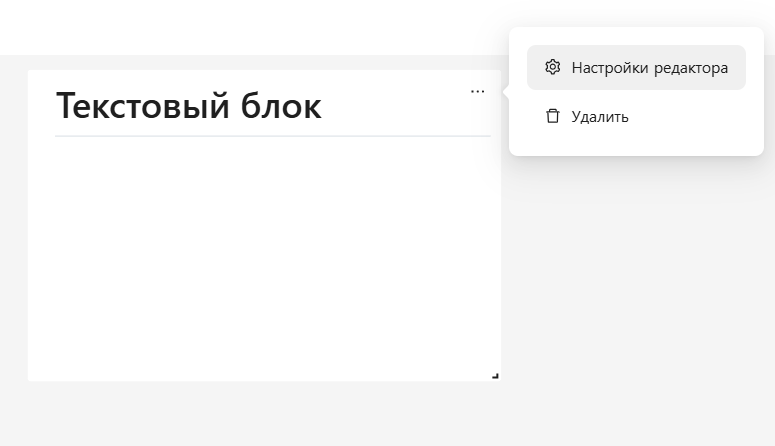This screenshot has width=775, height=446.
Task: Click the Текстовый блок heading
Action: (189, 105)
